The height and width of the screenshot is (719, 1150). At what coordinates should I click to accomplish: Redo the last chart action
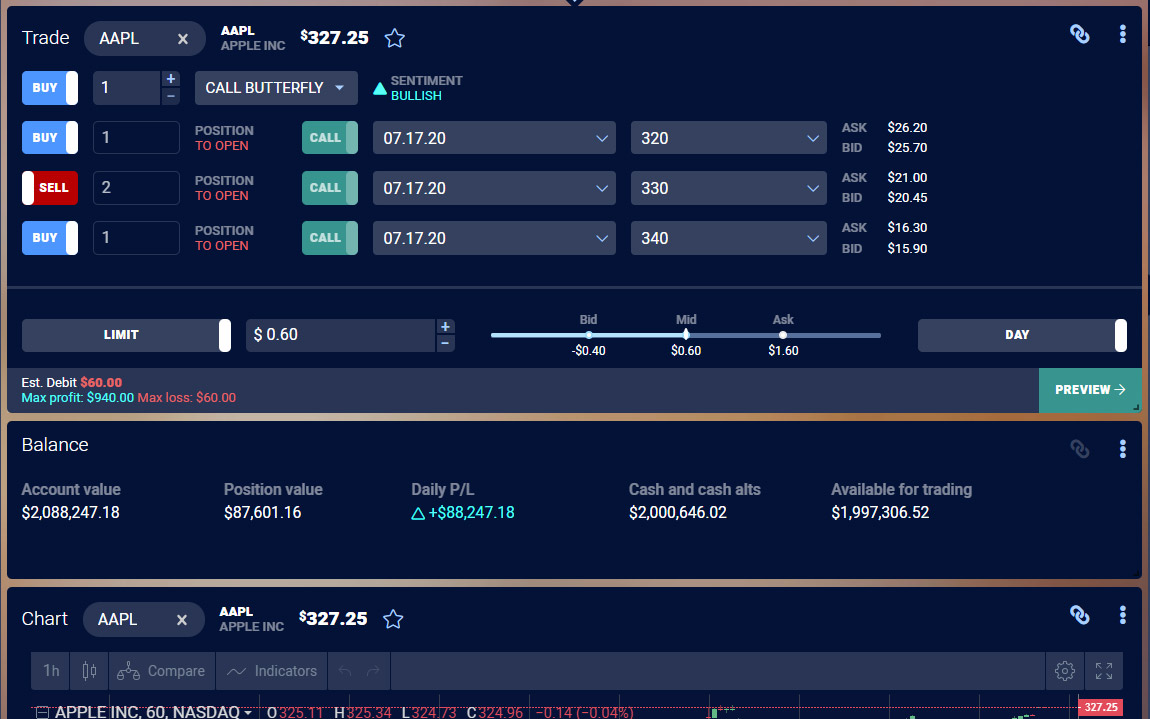coord(373,671)
